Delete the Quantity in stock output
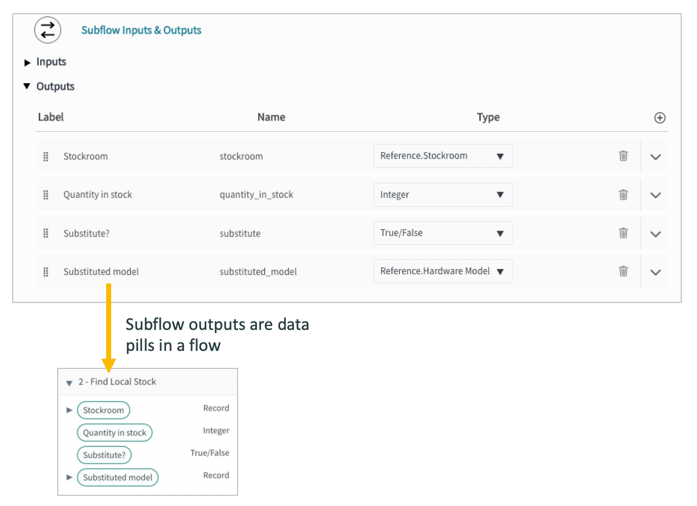The image size is (697, 506). tap(623, 195)
